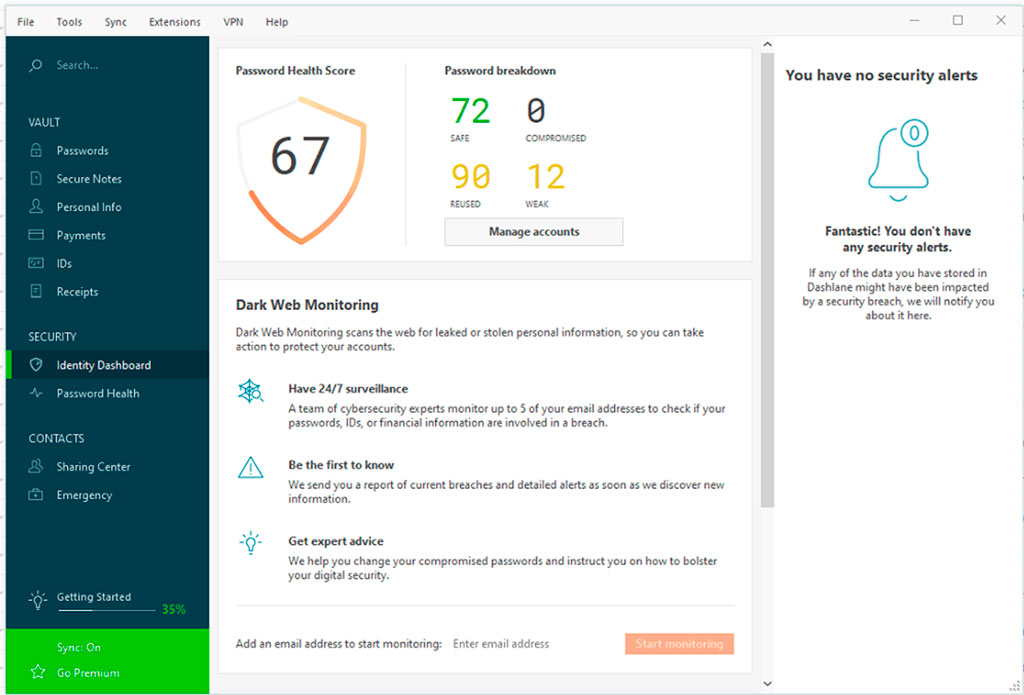Click the Emergency kit icon
This screenshot has width=1024, height=695.
coord(36,494)
